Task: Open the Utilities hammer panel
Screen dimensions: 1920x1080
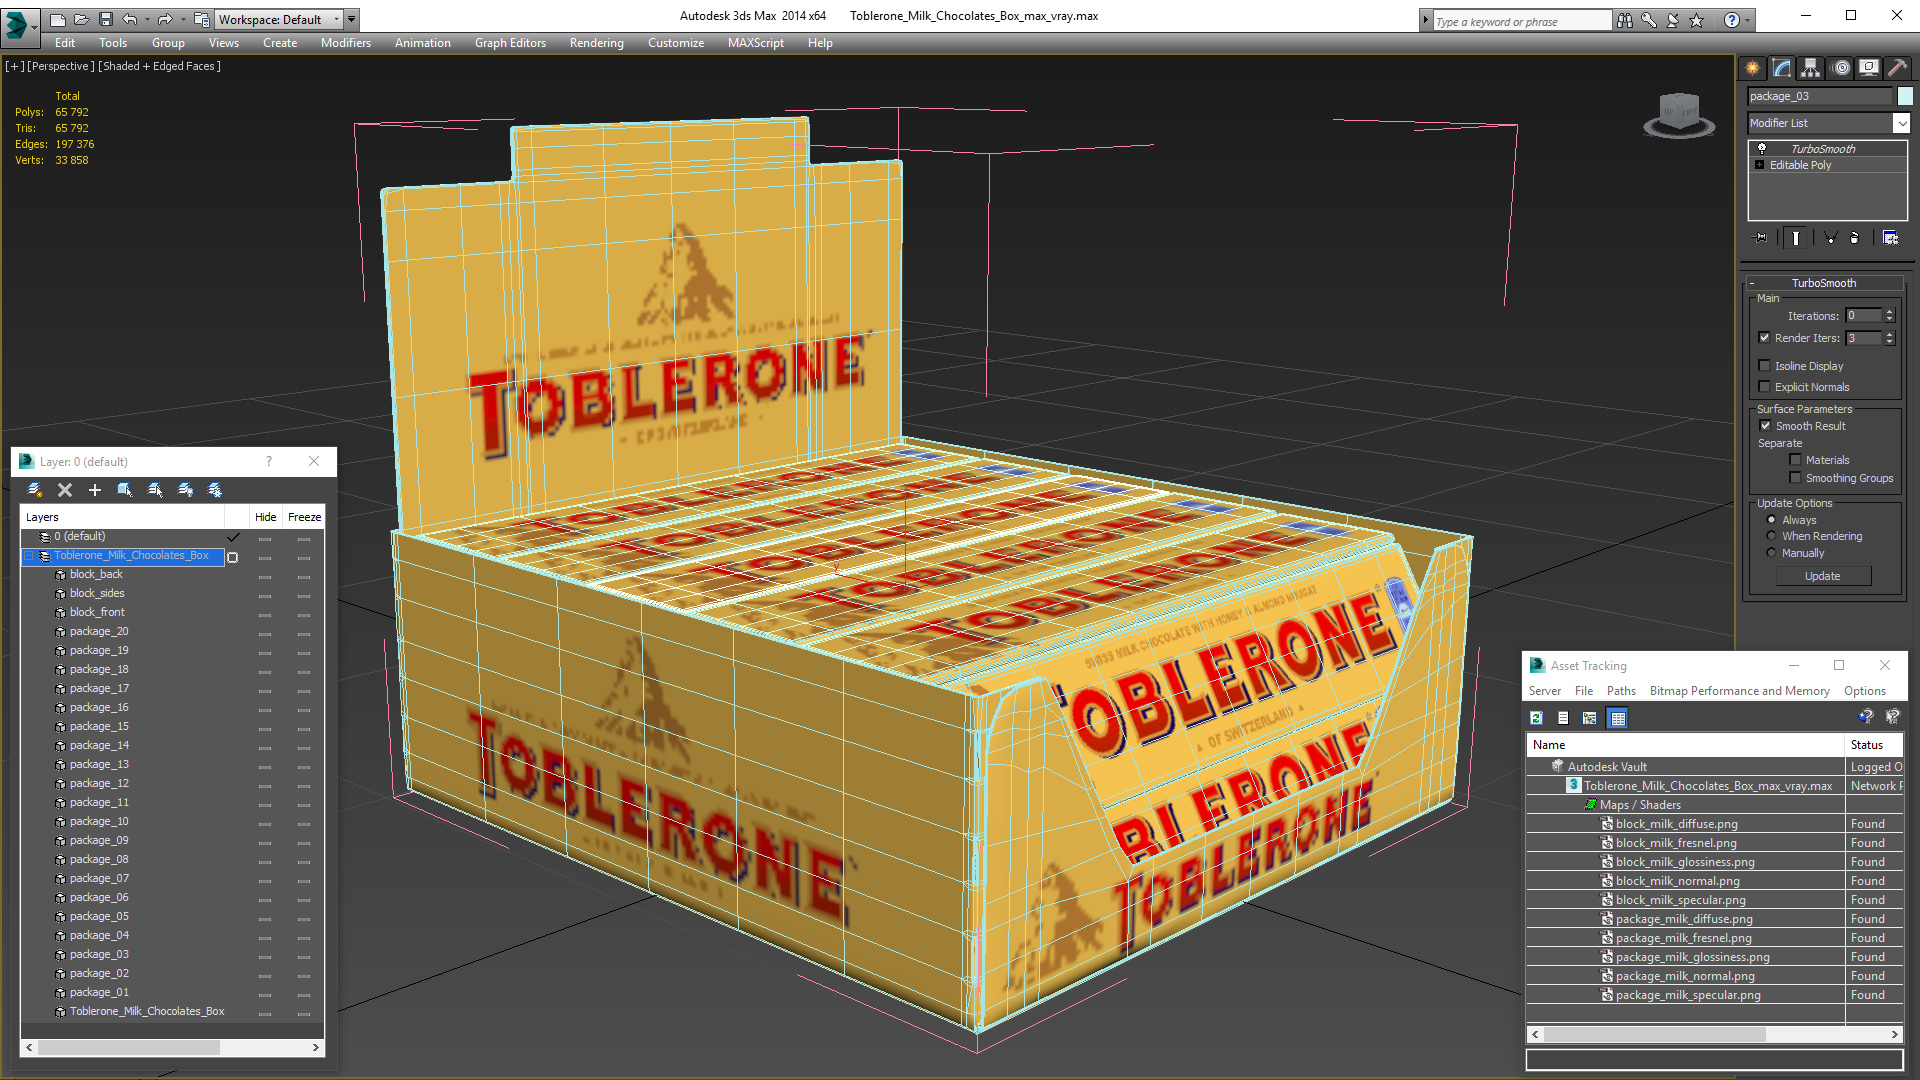Action: [x=1897, y=68]
